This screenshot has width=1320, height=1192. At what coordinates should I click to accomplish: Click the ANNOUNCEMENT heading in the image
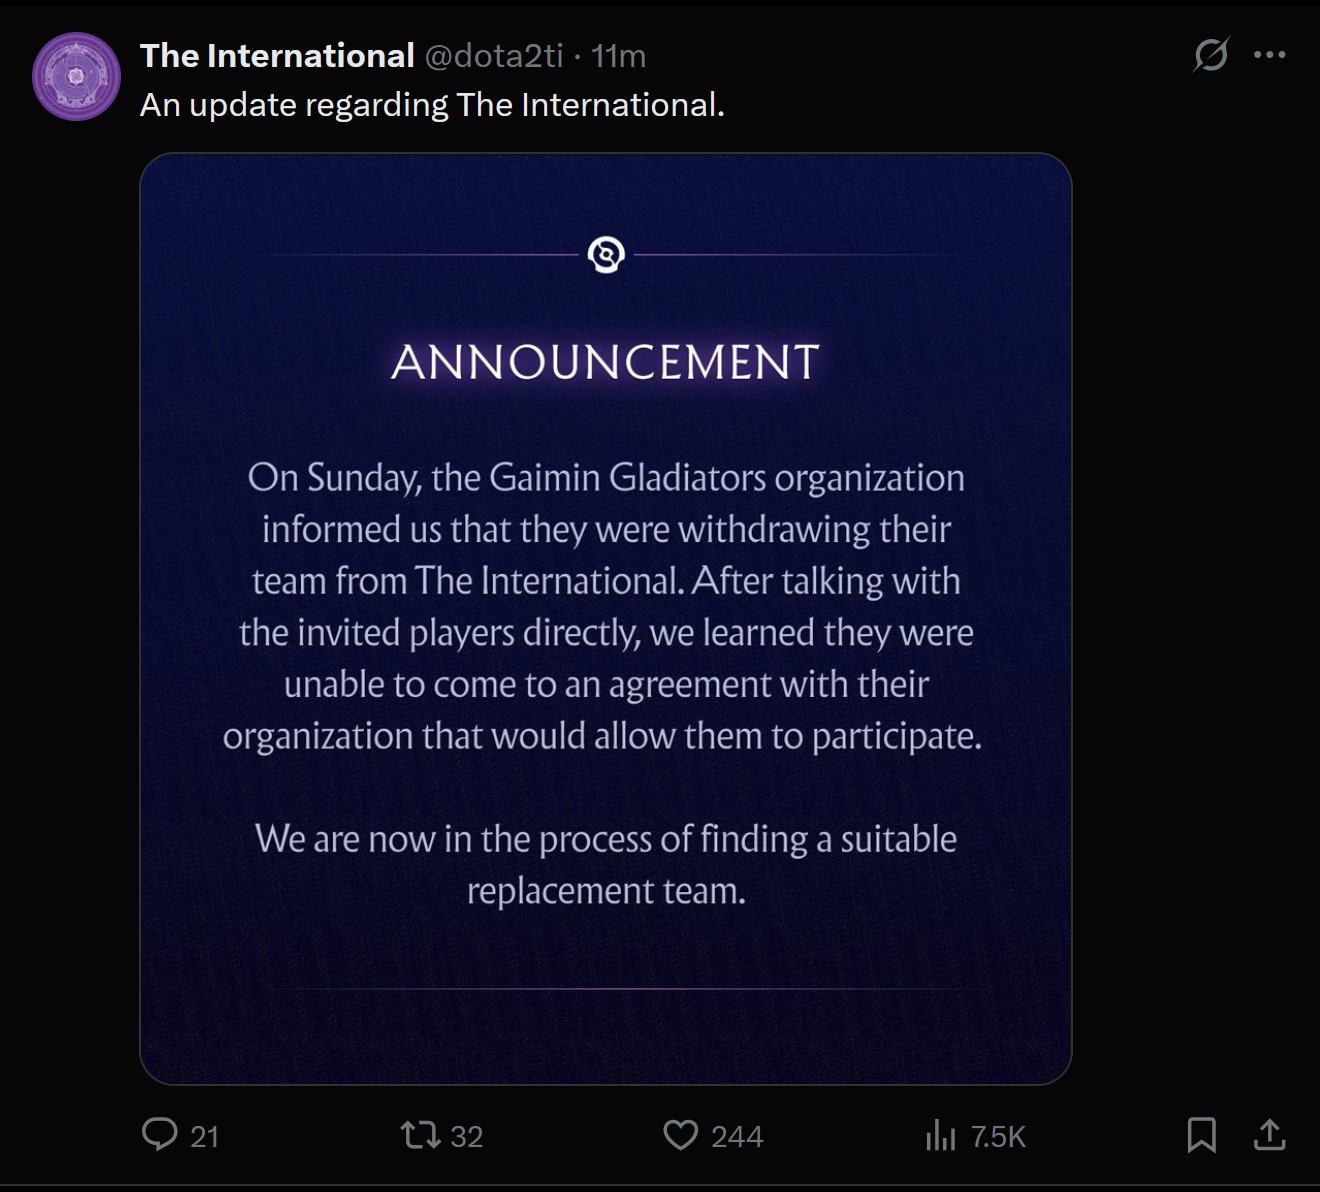point(605,362)
